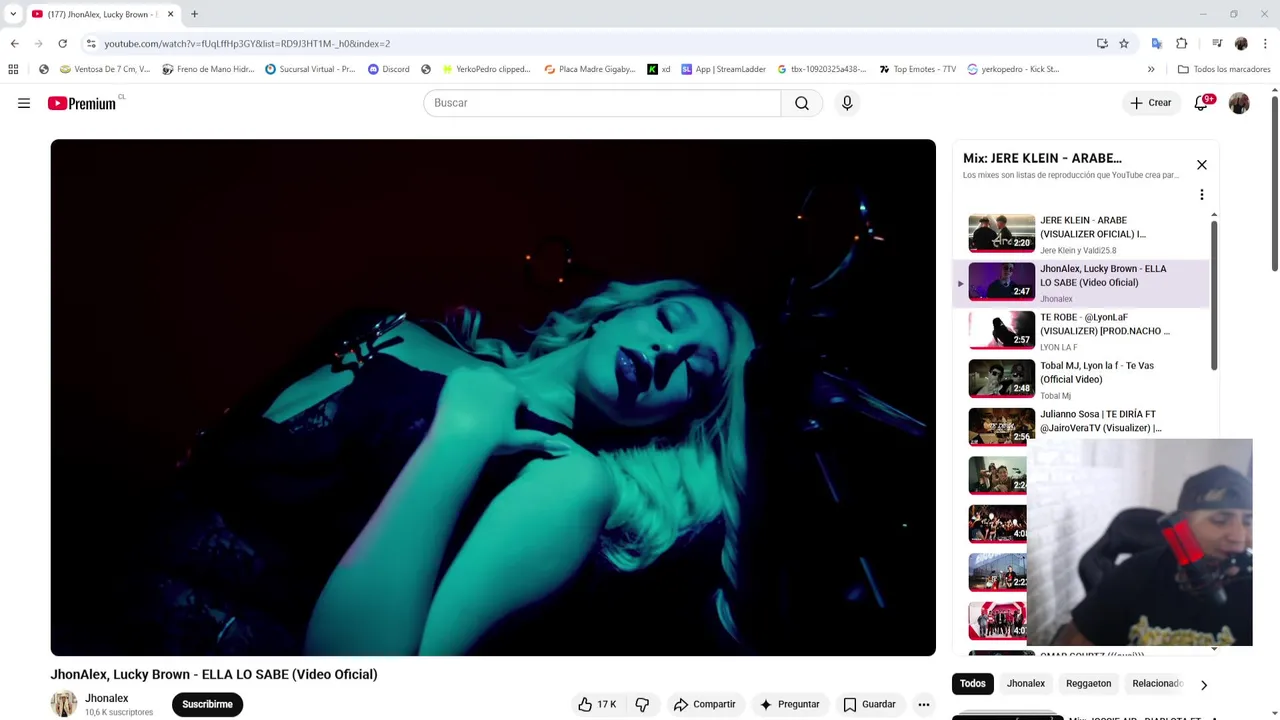The height and width of the screenshot is (720, 1280).
Task: View site information icon in address bar
Action: pyautogui.click(x=91, y=44)
